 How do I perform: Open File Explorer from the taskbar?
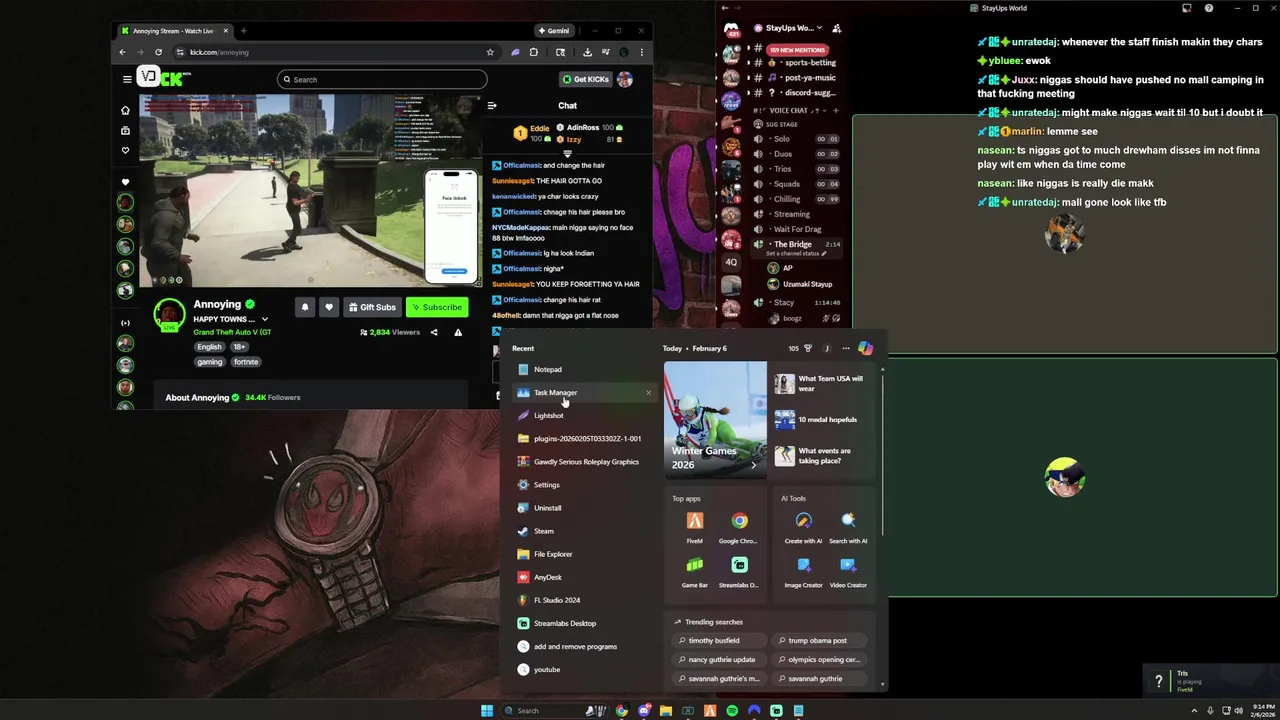point(666,711)
